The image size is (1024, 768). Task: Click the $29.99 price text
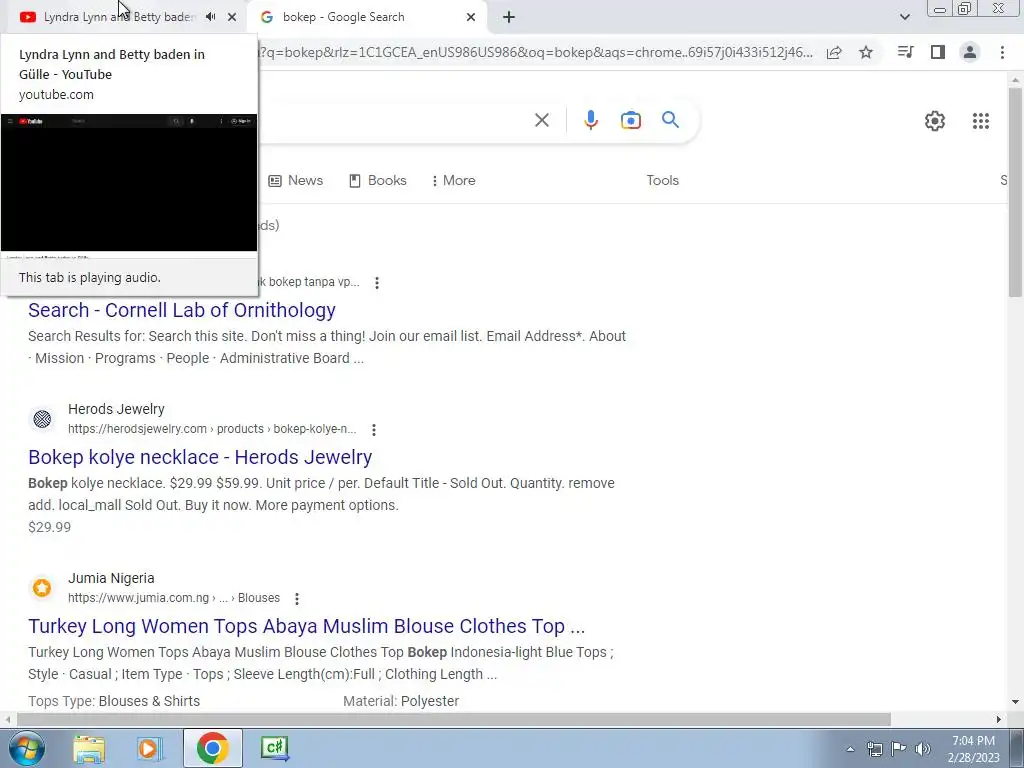(x=50, y=527)
